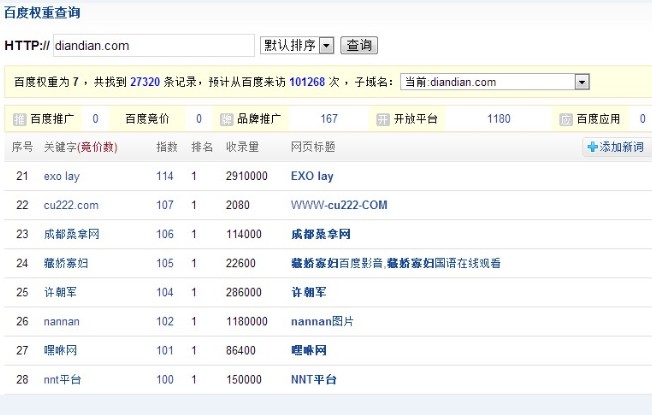Click index value 106 in row 23
The height and width of the screenshot is (415, 652).
(x=165, y=234)
